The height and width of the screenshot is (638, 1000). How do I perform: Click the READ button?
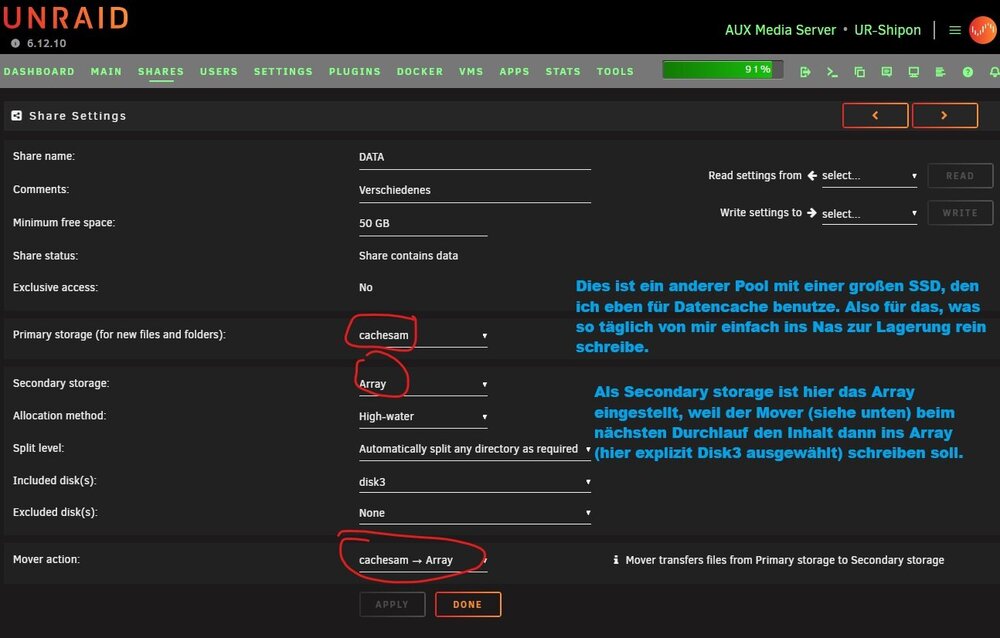tap(960, 175)
